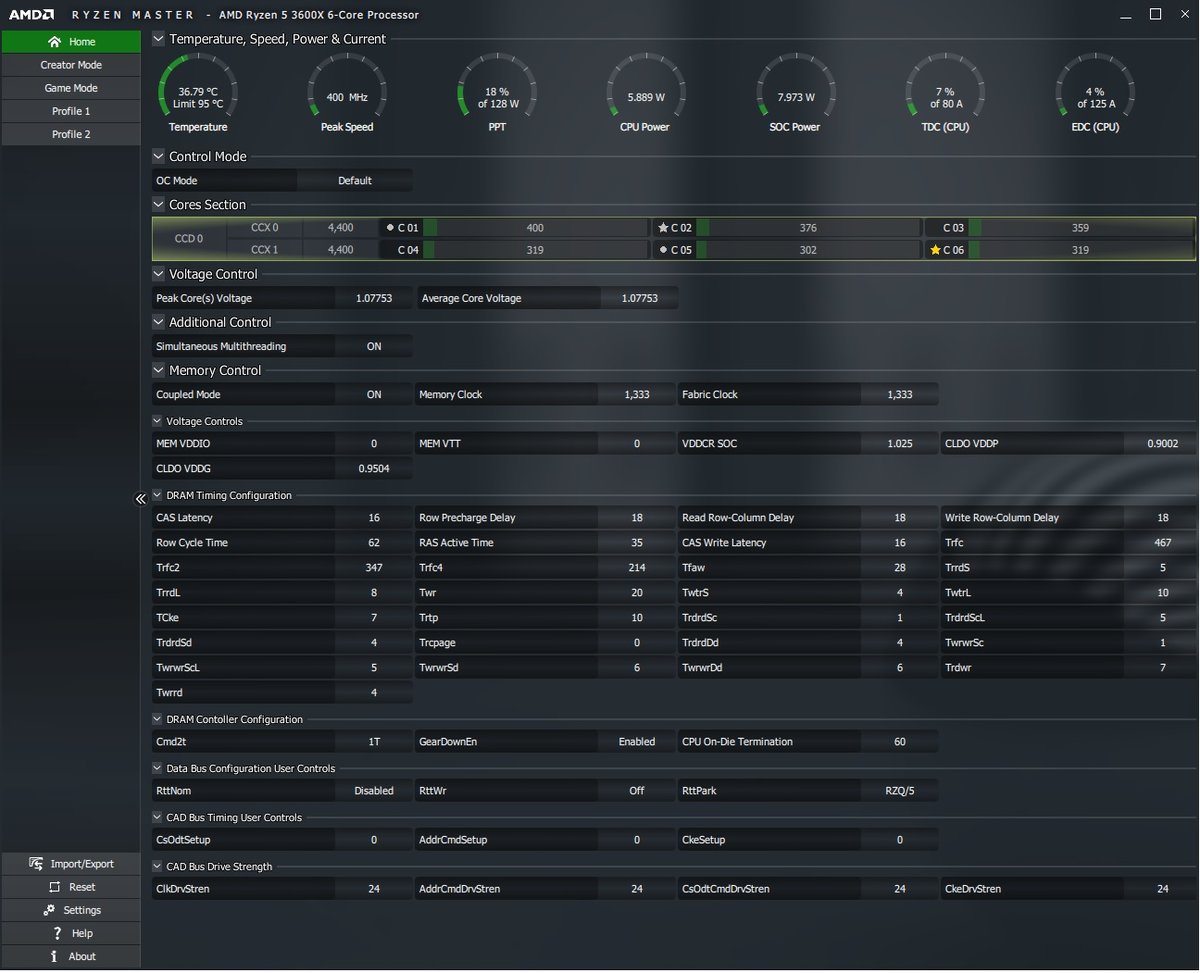Click Cmd2t 1T value
1200x973 pixels.
point(374,742)
